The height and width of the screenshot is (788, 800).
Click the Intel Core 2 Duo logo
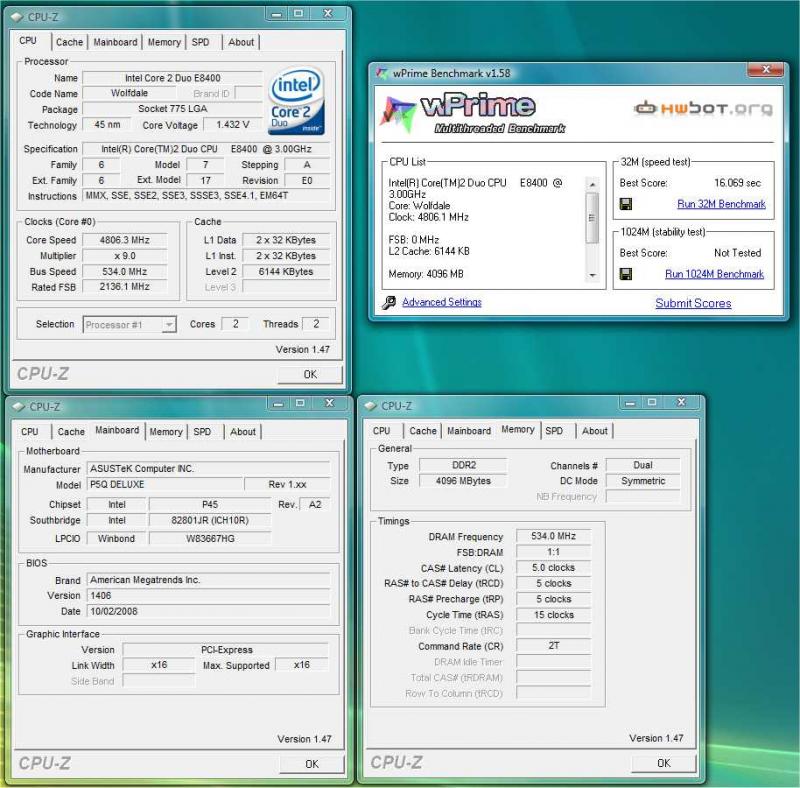pyautogui.click(x=296, y=101)
